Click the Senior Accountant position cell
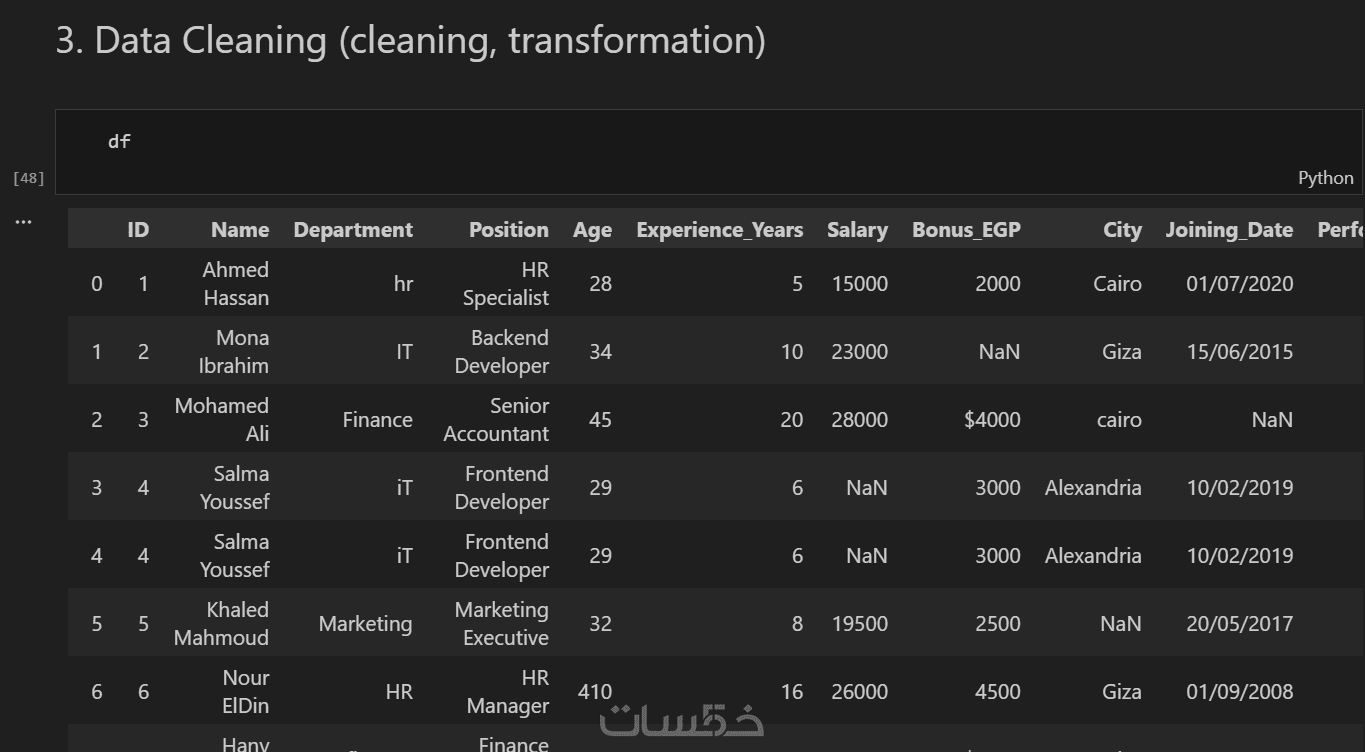Viewport: 1365px width, 752px height. click(x=496, y=420)
